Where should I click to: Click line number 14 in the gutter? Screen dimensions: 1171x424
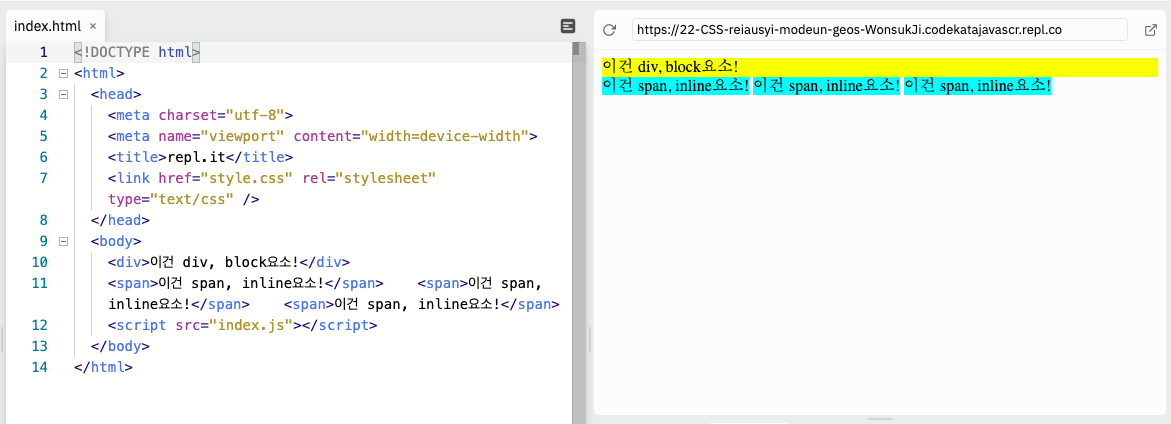tap(40, 367)
